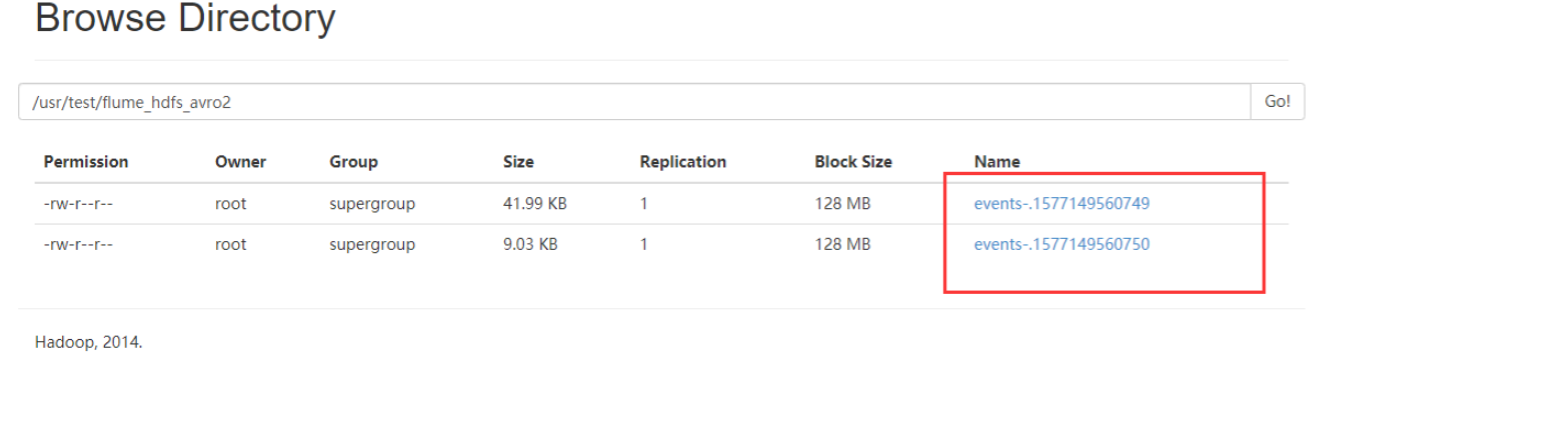Click the Browse Directory heading
This screenshot has height=426, width=1545.
click(185, 19)
